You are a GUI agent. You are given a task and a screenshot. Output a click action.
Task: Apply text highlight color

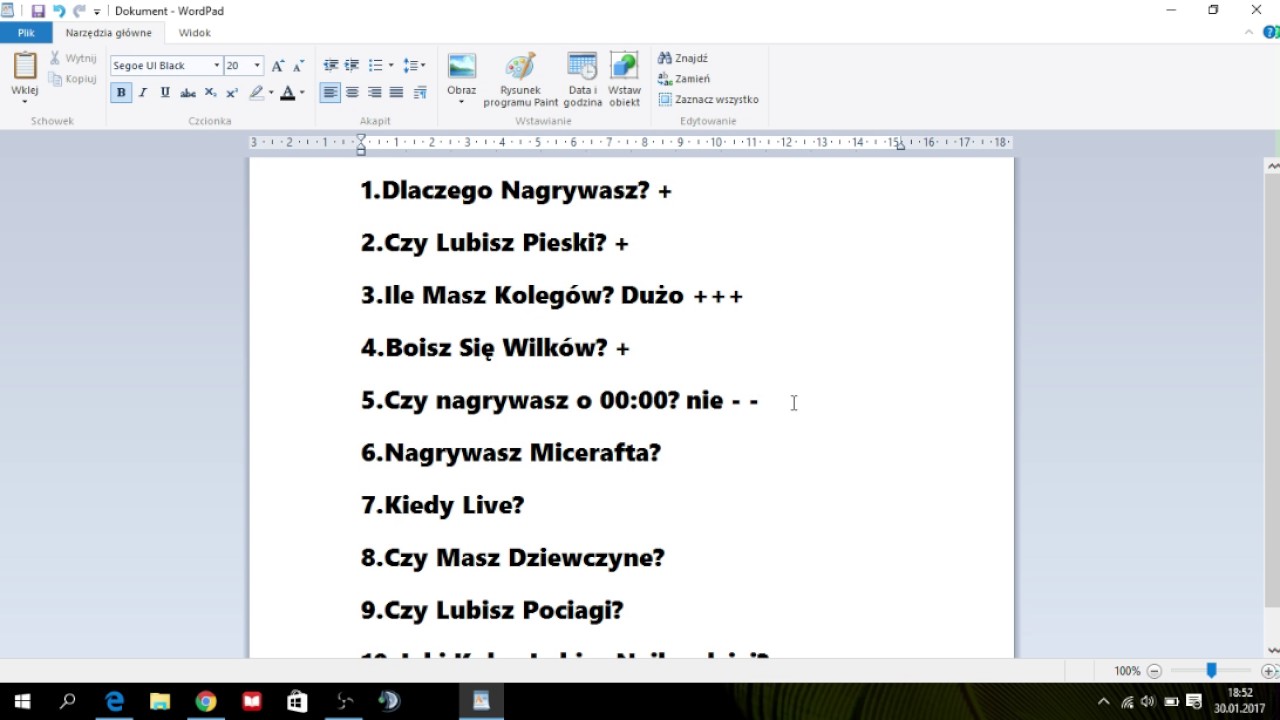coord(257,93)
